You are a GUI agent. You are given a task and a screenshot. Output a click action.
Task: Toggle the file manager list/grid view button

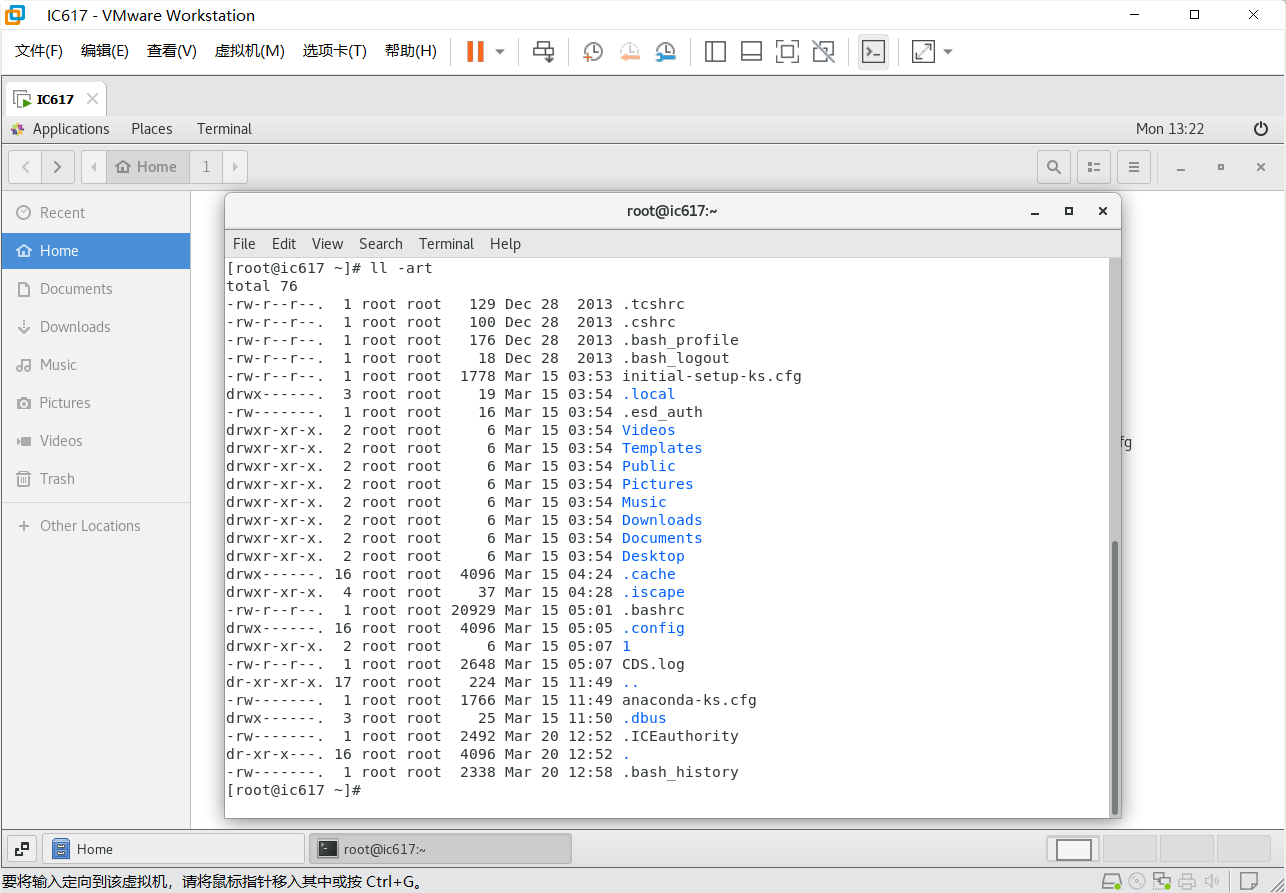[x=1094, y=167]
